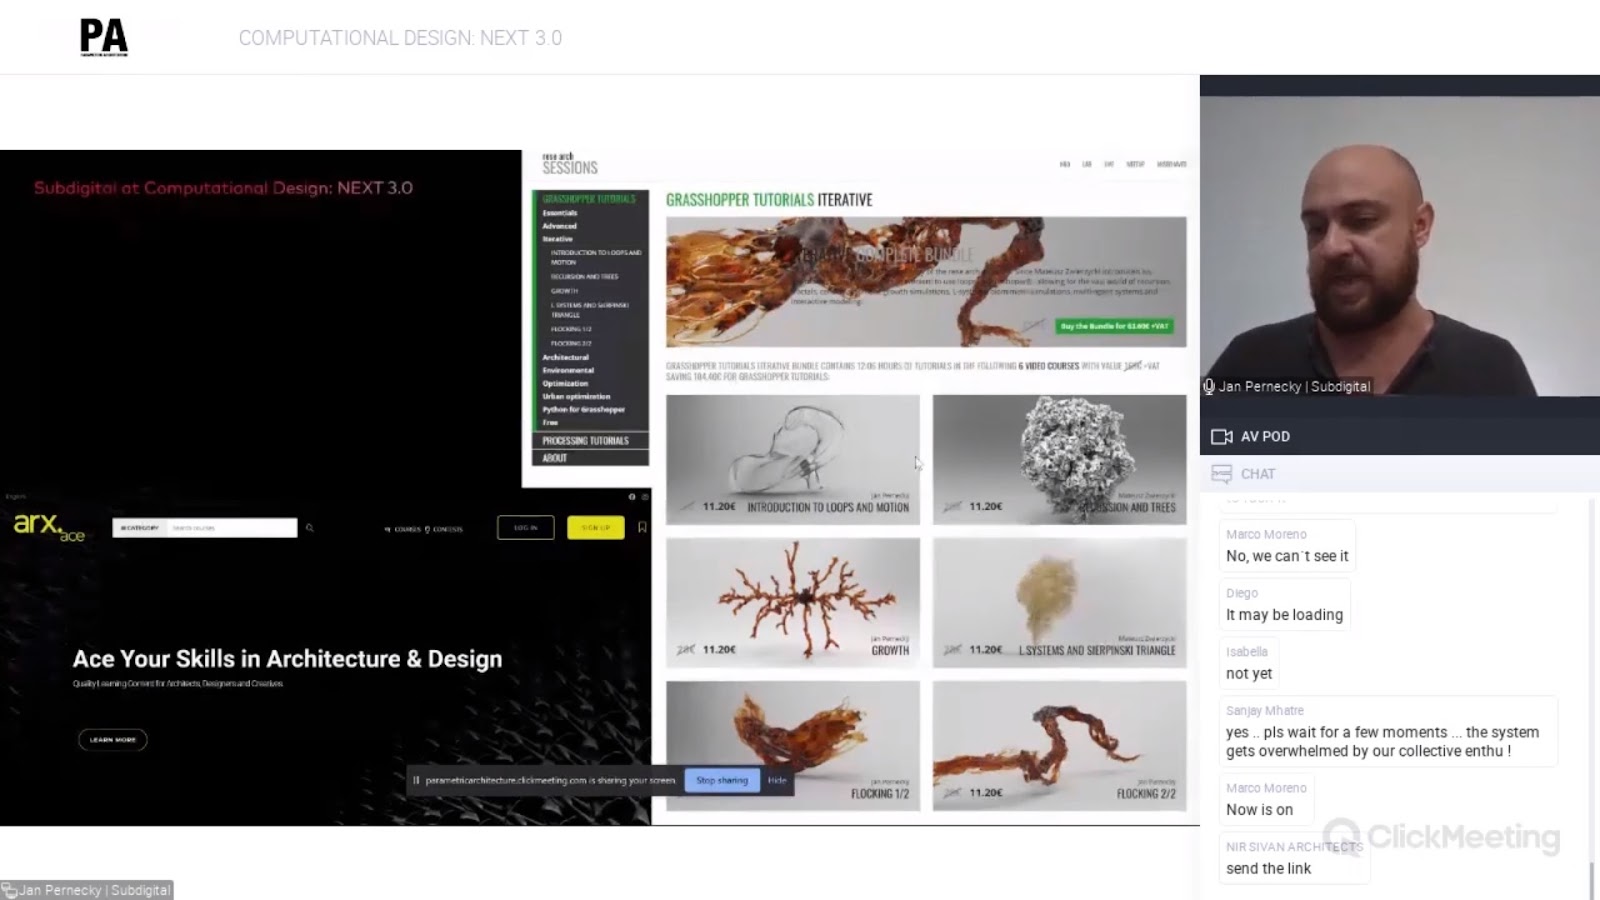Image resolution: width=1600 pixels, height=900 pixels.
Task: Click the yellow SIGN UP button
Action: (x=595, y=527)
